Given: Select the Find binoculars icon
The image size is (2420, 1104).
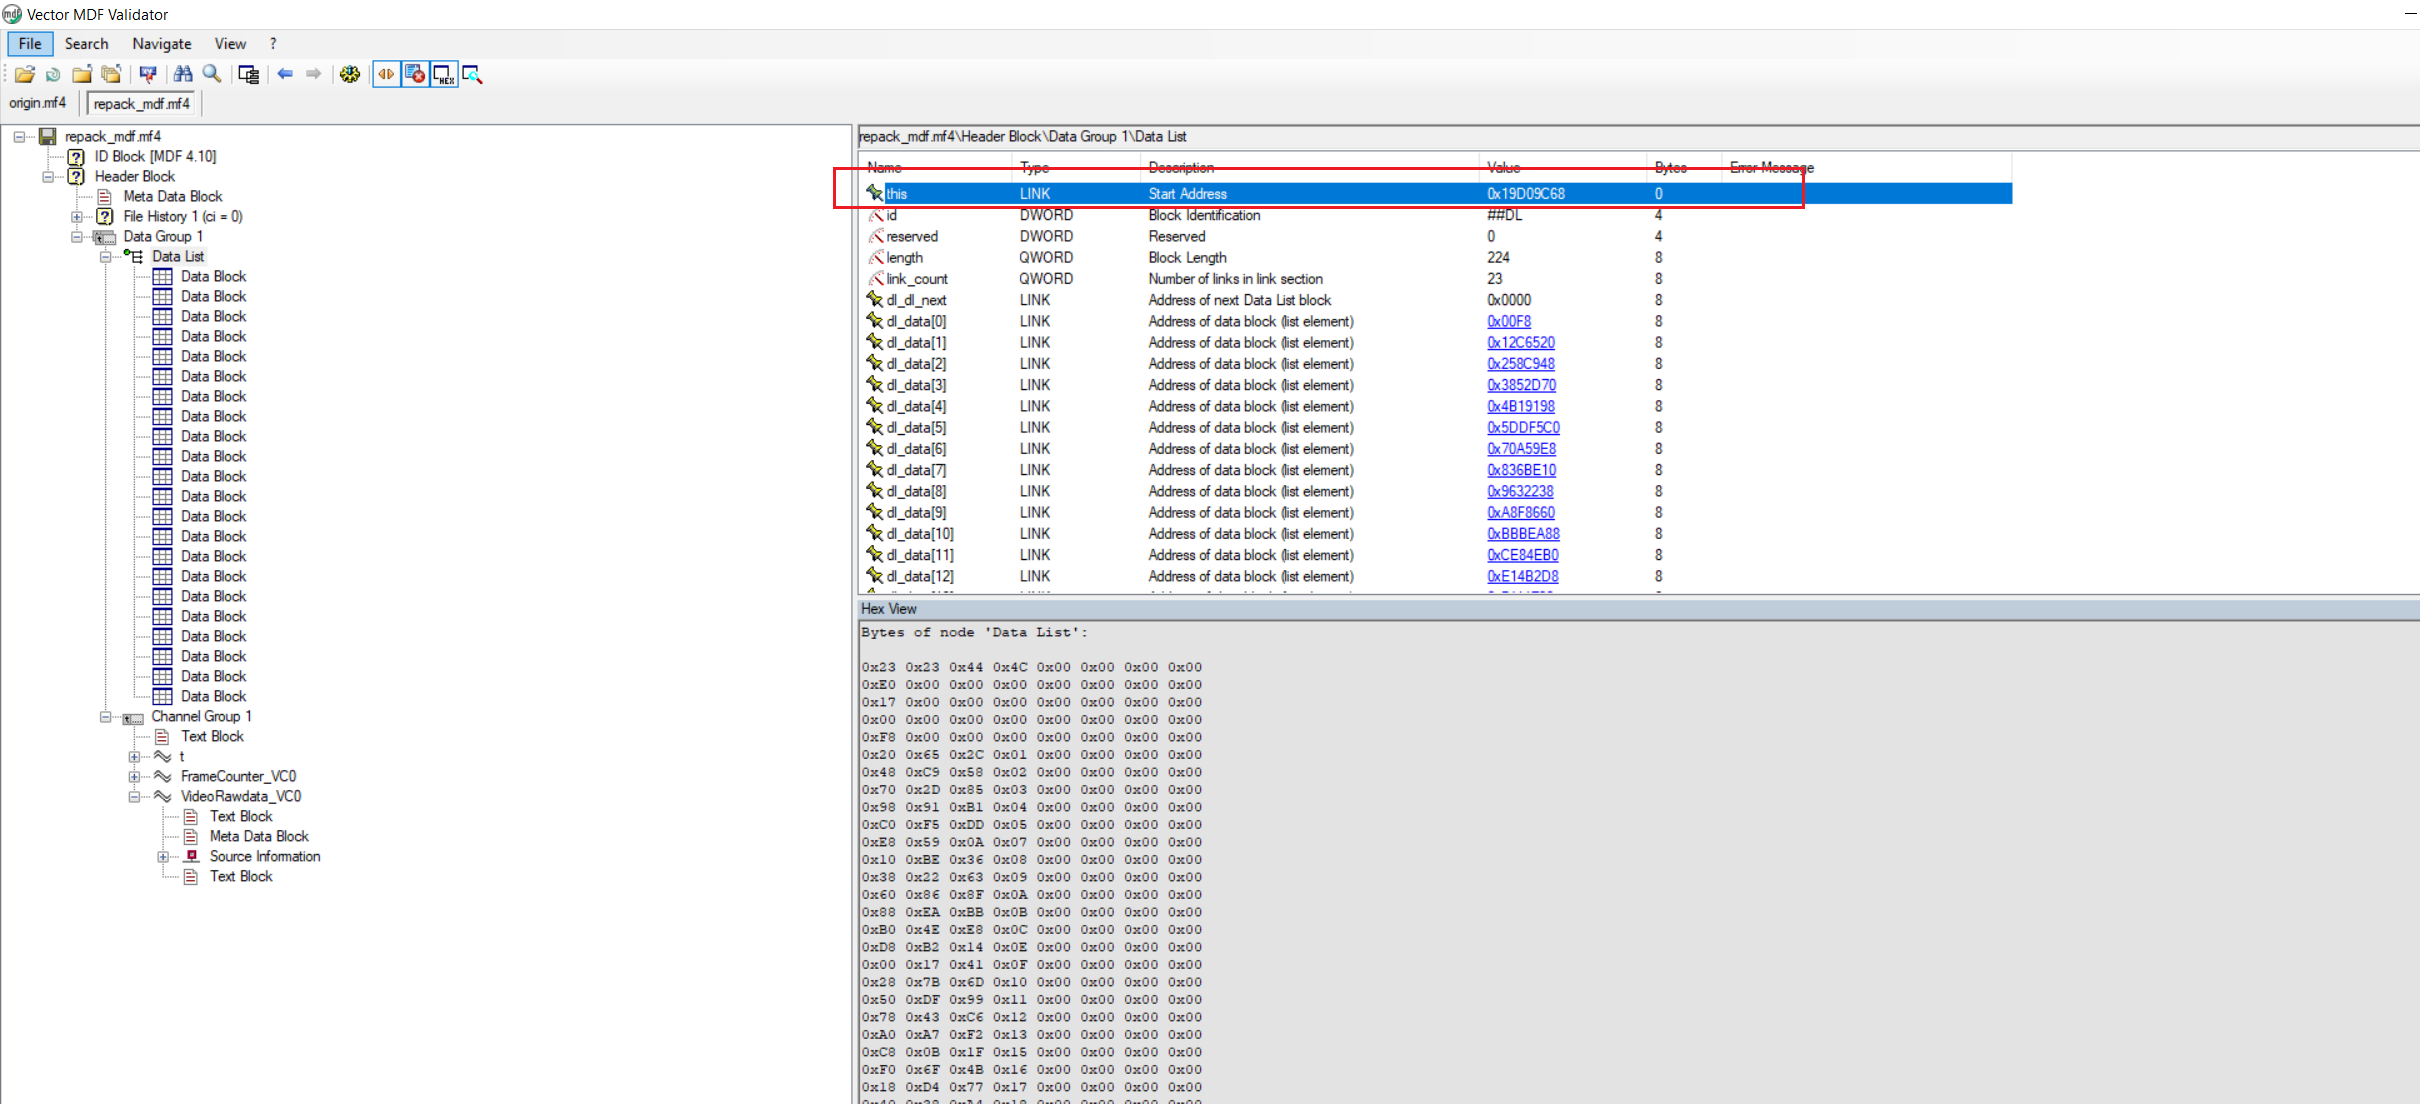Looking at the screenshot, I should pos(185,74).
